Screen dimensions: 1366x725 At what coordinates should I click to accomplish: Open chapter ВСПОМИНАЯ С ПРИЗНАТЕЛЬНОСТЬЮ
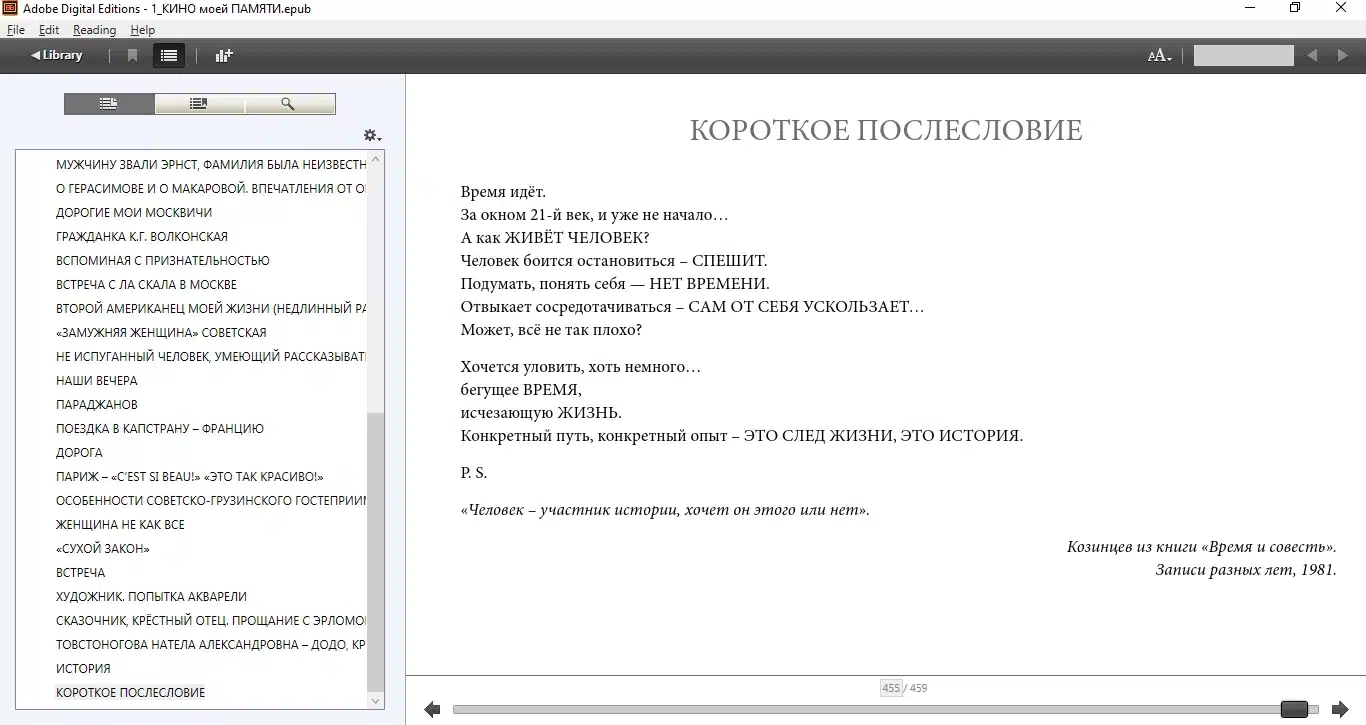click(x=163, y=260)
